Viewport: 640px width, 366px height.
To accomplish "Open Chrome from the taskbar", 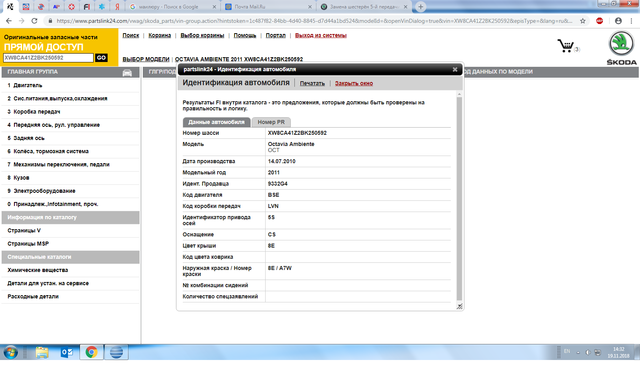I will [x=91, y=352].
